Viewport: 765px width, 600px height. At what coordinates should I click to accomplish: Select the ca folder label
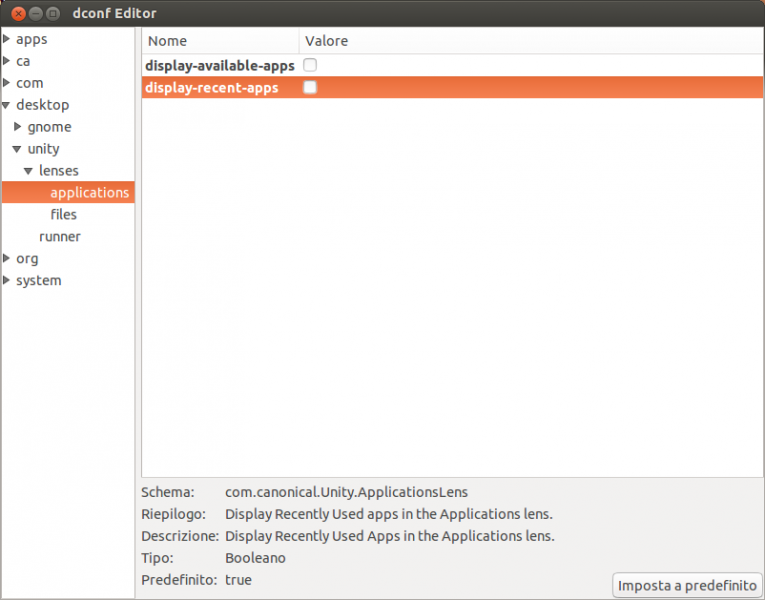coord(23,61)
